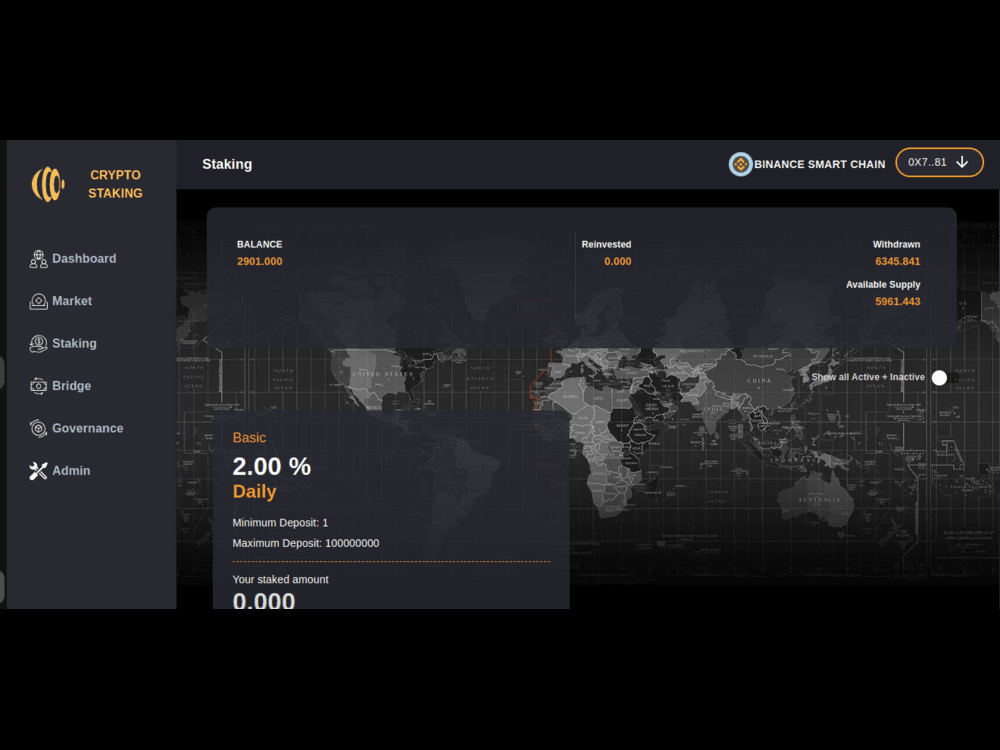Click the BALANCE label

pyautogui.click(x=260, y=244)
